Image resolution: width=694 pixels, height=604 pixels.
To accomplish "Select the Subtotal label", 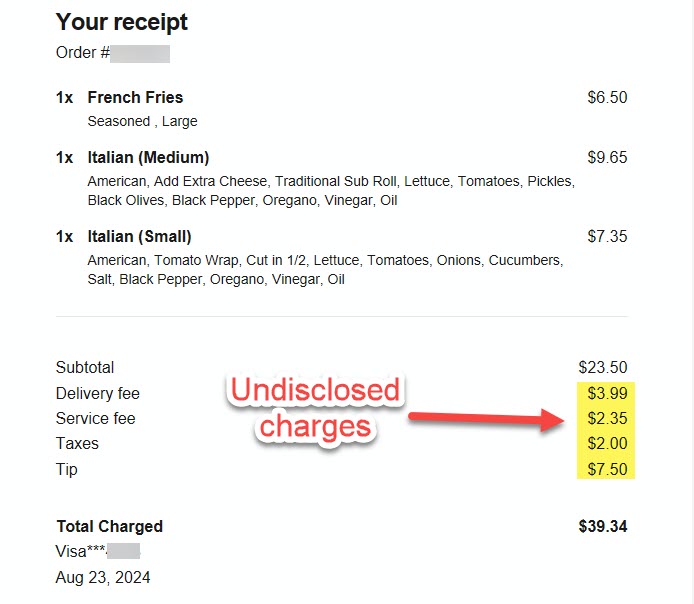I will pyautogui.click(x=85, y=367).
